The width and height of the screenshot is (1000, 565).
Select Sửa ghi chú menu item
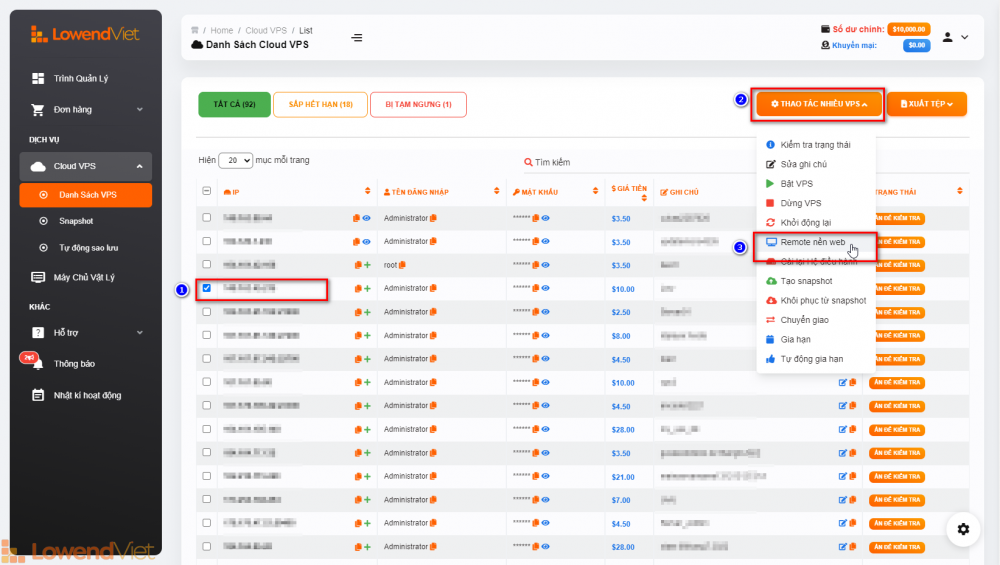coord(816,165)
